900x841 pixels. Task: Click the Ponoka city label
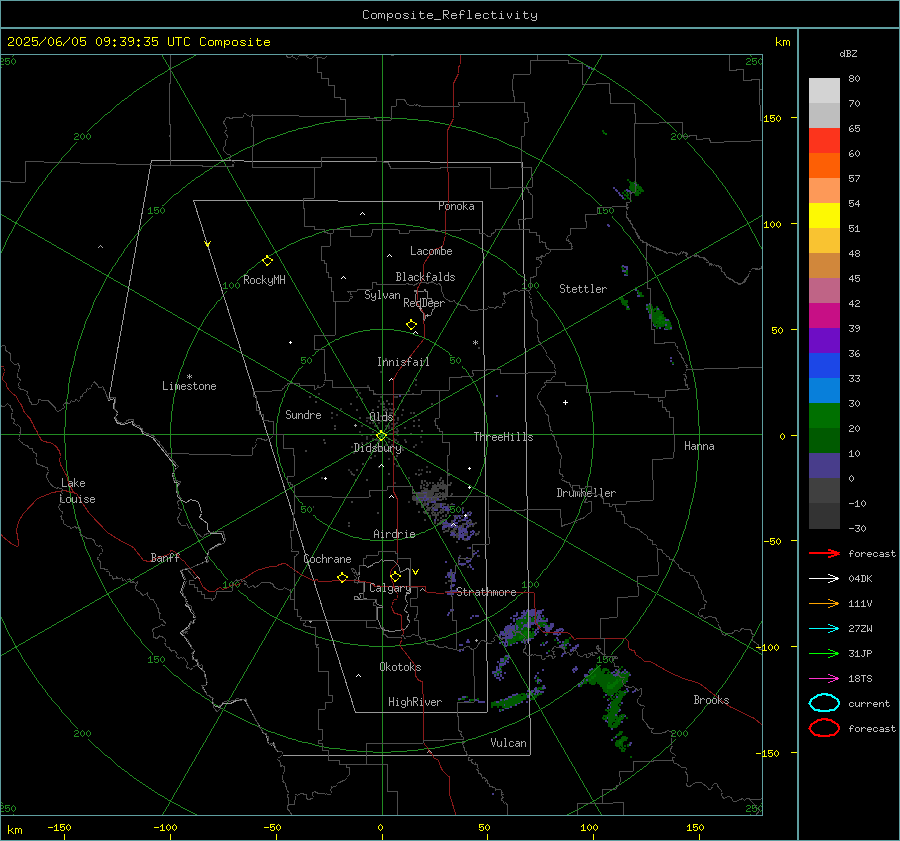coord(456,206)
